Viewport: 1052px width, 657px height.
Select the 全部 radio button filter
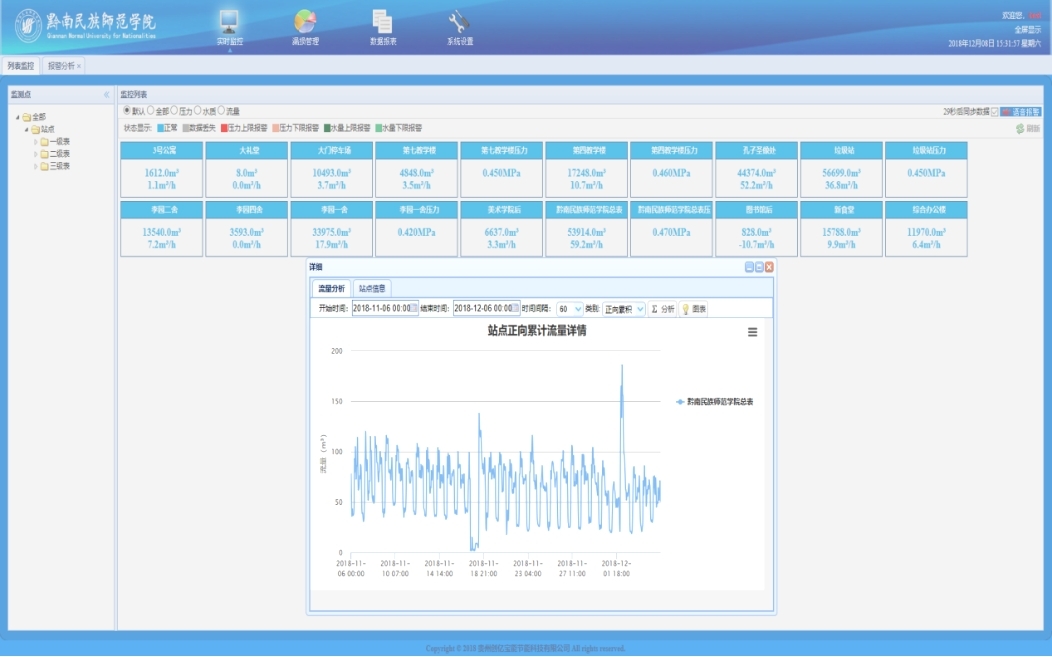(150, 110)
